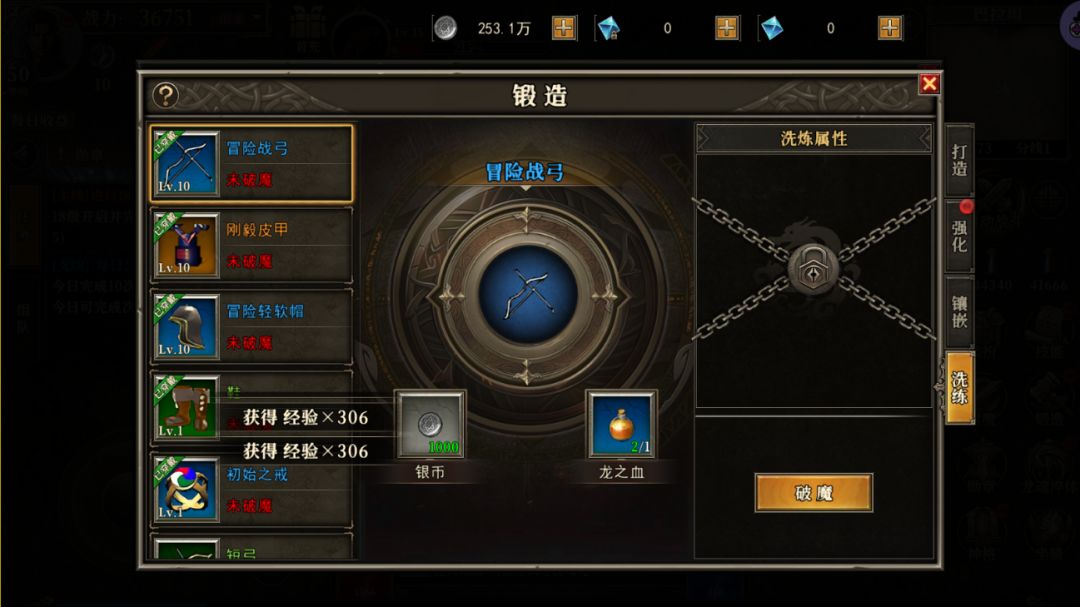Switch to the 镶嵌 tab
1080x607 pixels.
point(959,311)
